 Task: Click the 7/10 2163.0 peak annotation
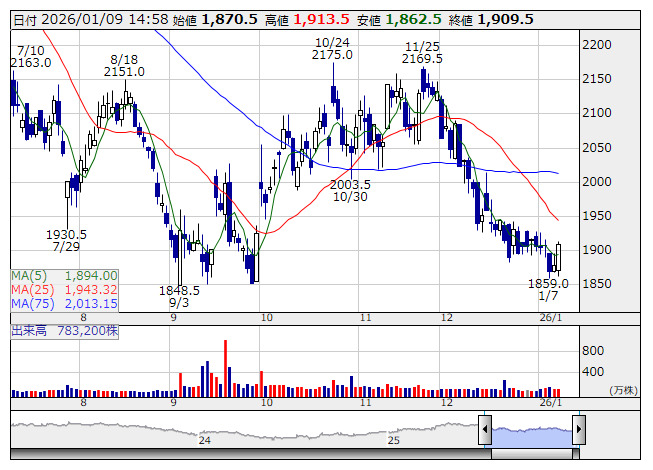[31, 57]
